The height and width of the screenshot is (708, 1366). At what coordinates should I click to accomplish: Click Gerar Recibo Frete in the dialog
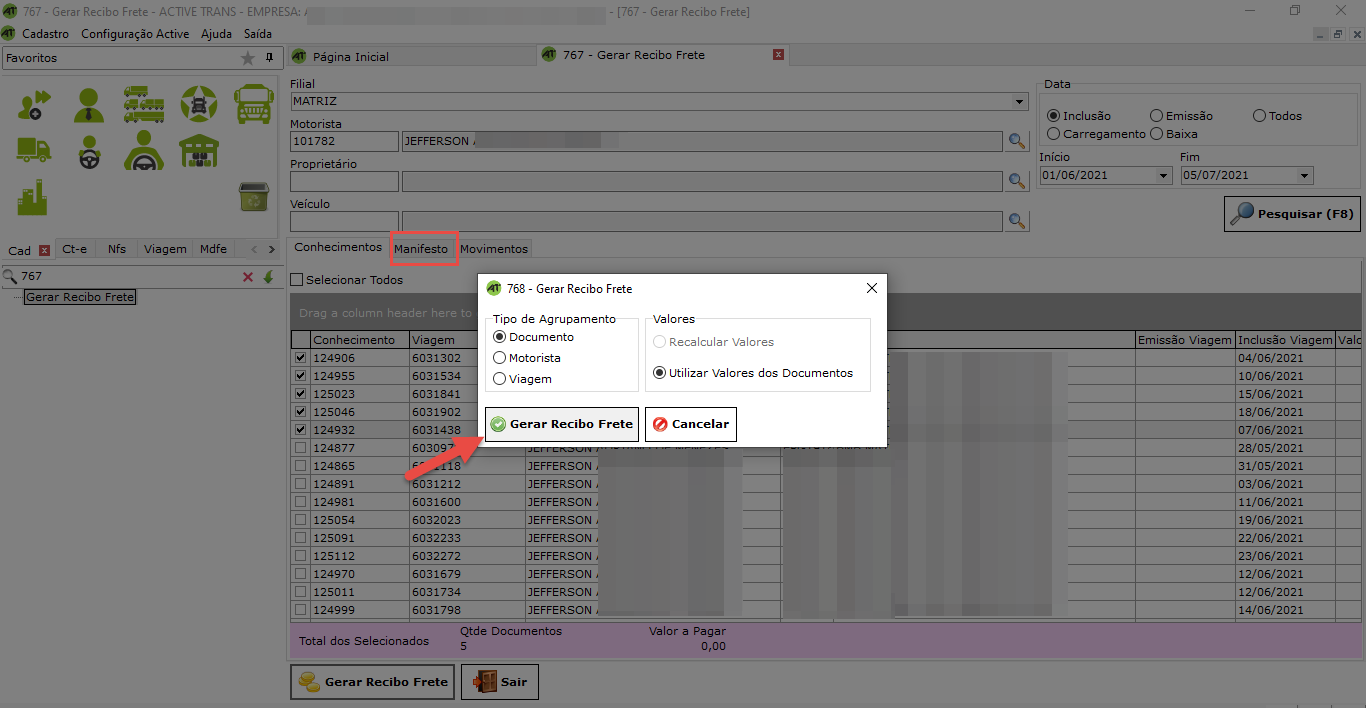[561, 424]
